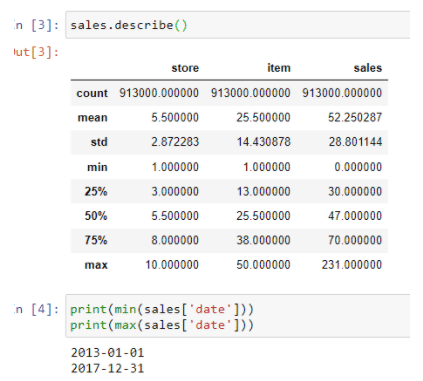The width and height of the screenshot is (423, 381).
Task: Click the sales.describe() code cell
Action: point(238,25)
